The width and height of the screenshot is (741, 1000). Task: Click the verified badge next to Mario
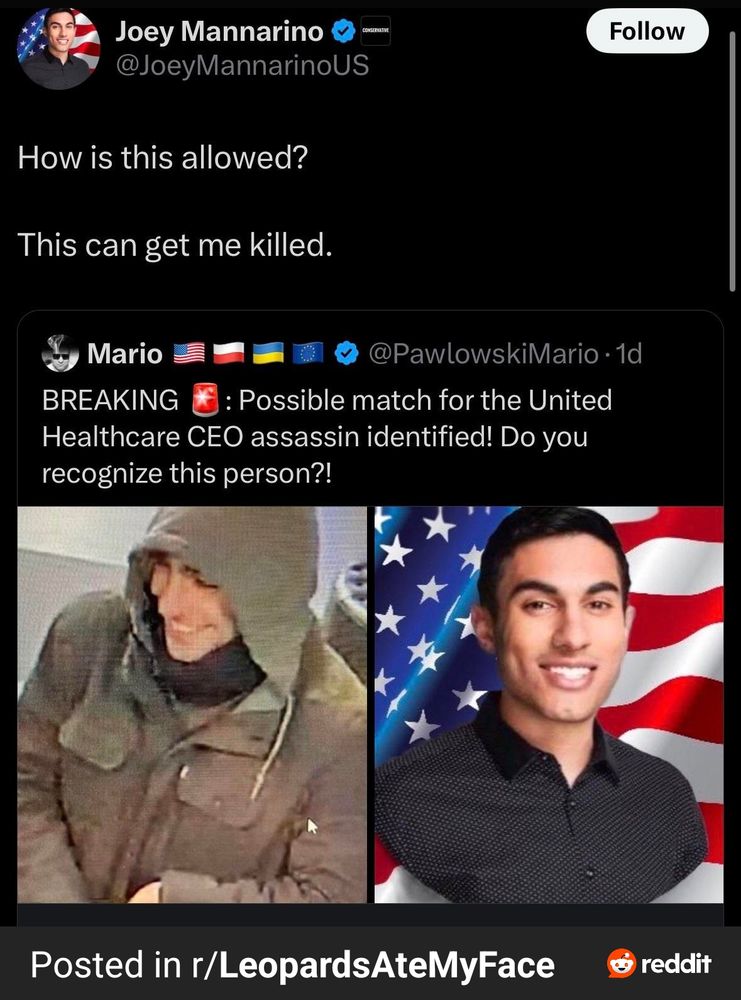(346, 353)
